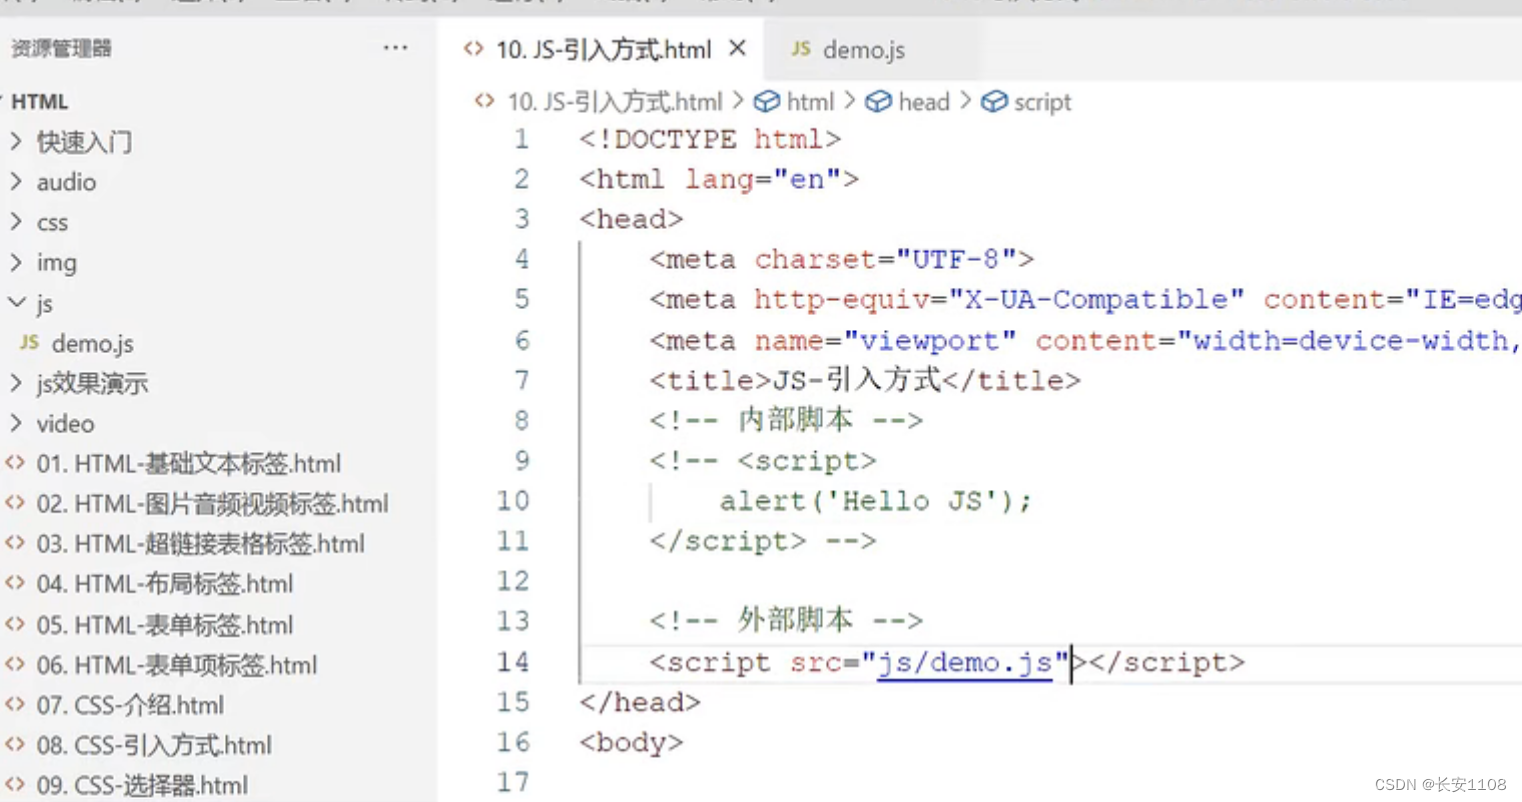Click the cube icon beside head breadcrumb
The width and height of the screenshot is (1522, 802).
878,102
